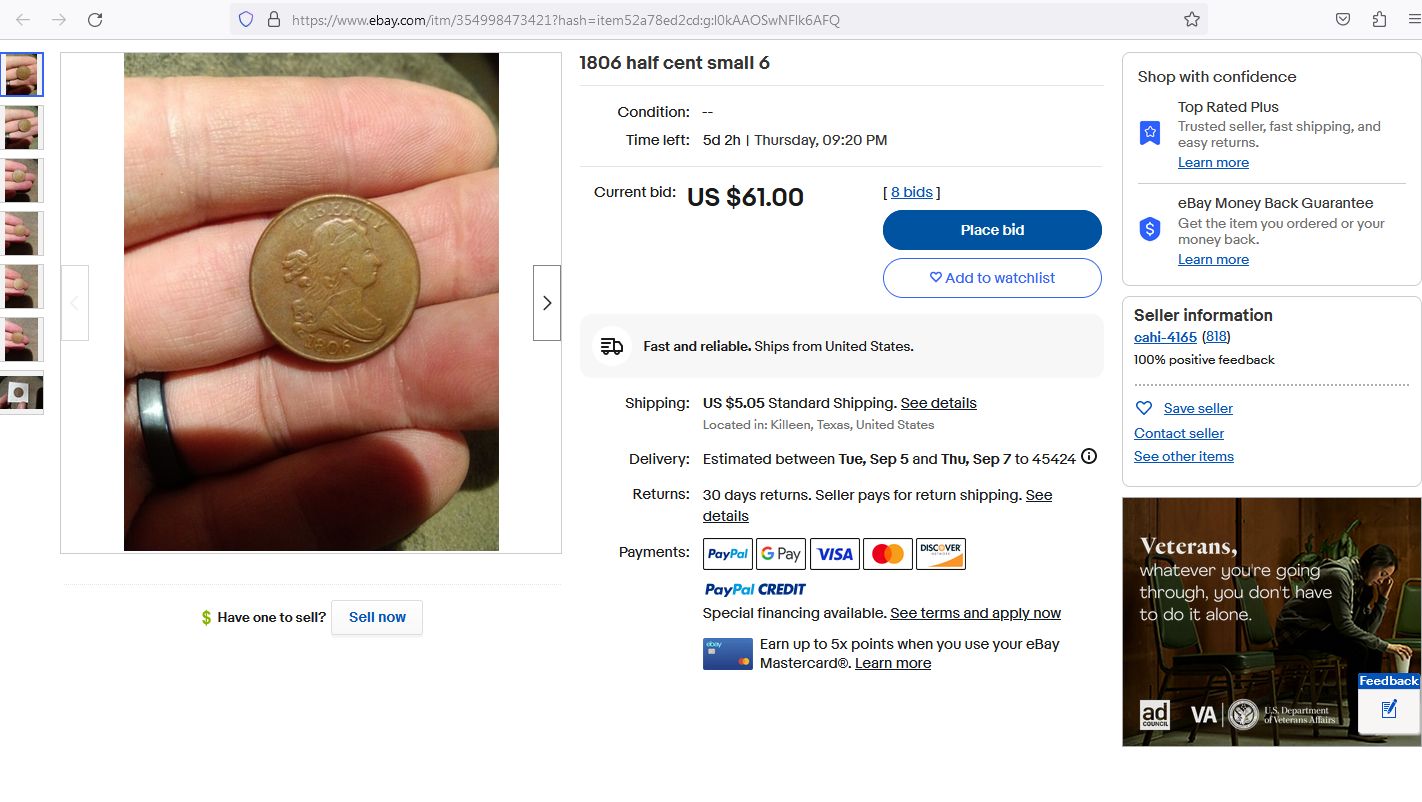
Task: Click the delivery estimate info icon
Action: pyautogui.click(x=1089, y=457)
